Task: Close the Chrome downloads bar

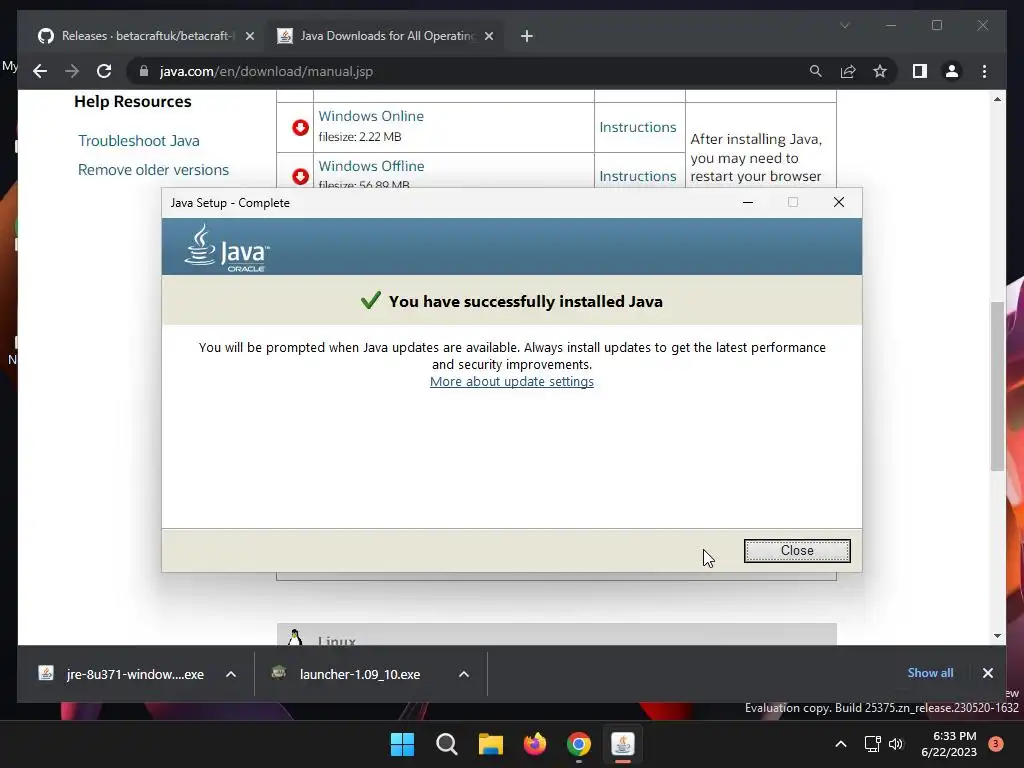Action: [987, 673]
